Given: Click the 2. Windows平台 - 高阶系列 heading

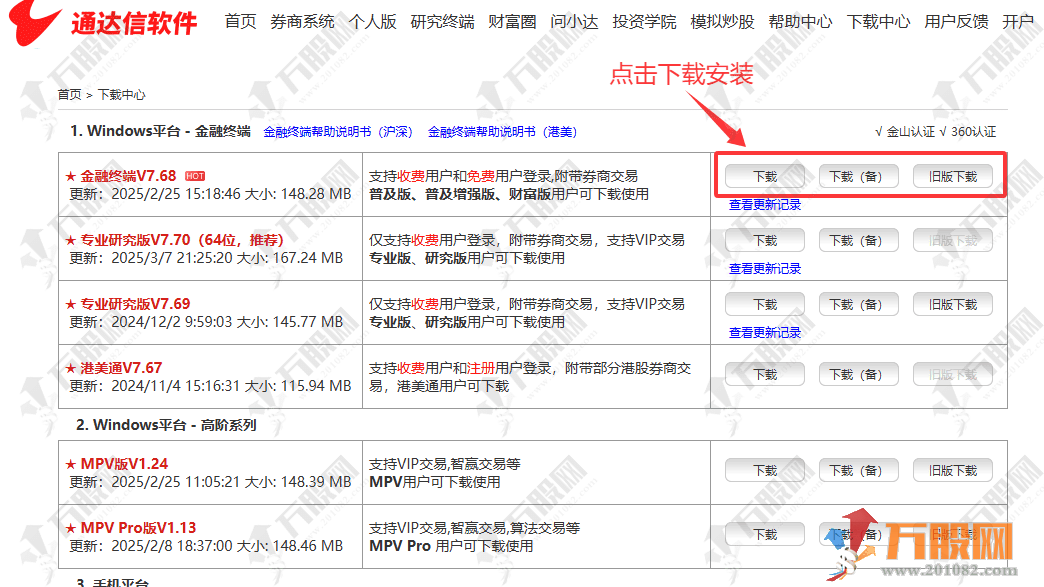Looking at the screenshot, I should [x=166, y=425].
